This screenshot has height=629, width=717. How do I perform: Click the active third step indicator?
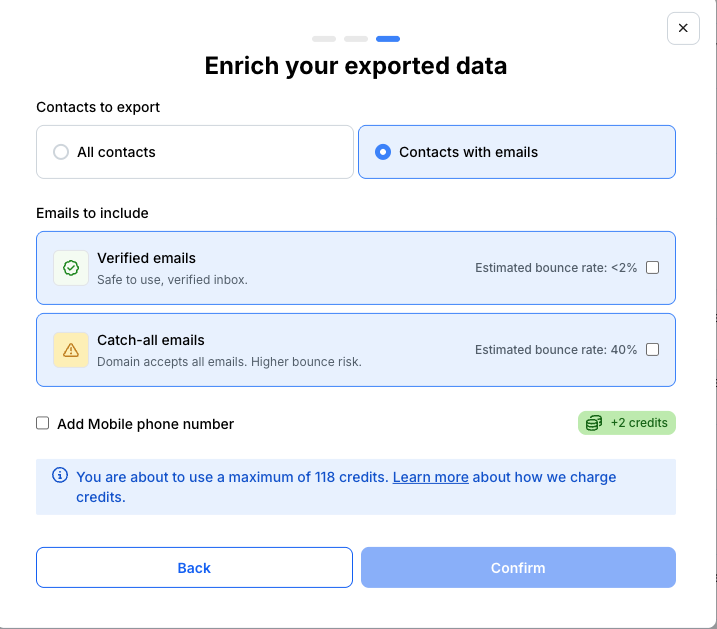coord(388,39)
